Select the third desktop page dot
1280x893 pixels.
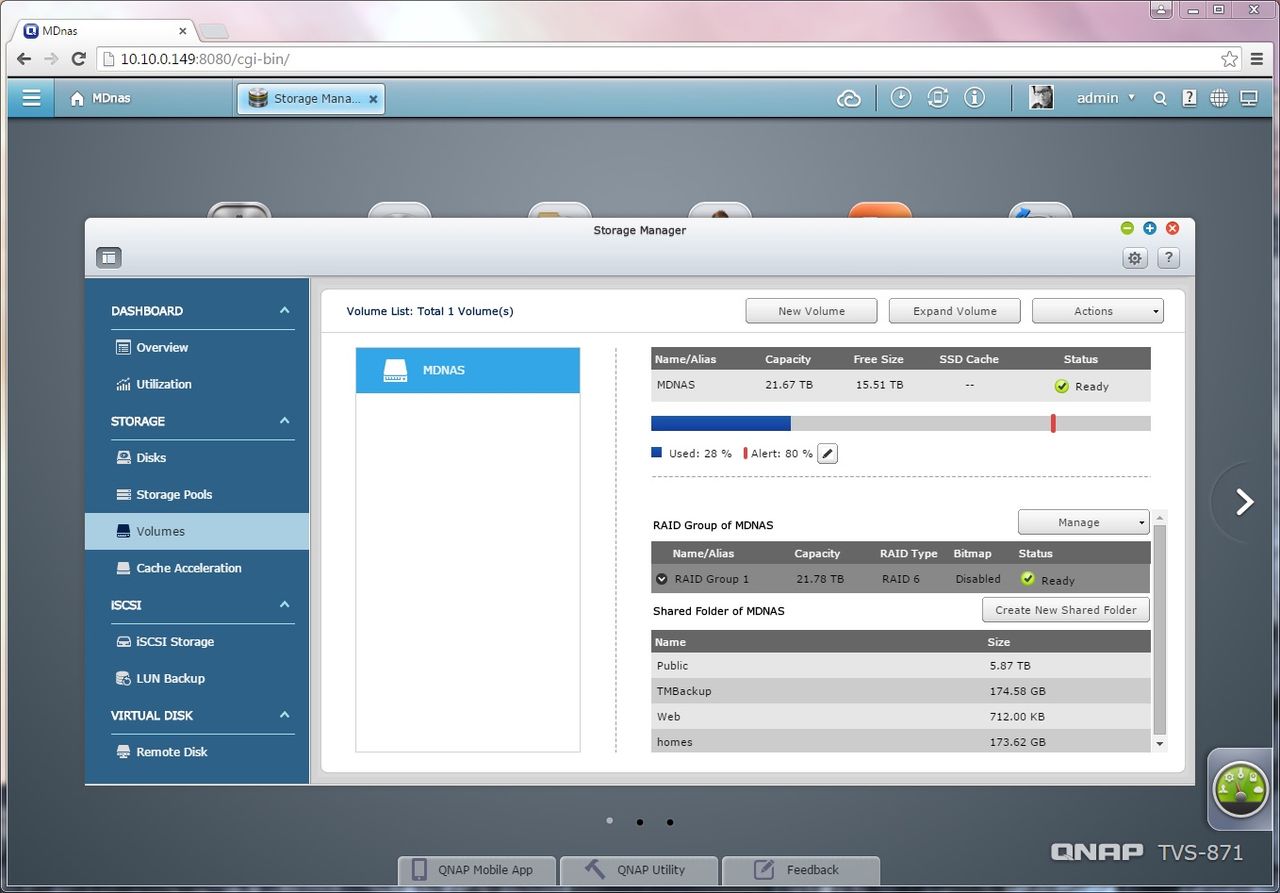[x=669, y=822]
